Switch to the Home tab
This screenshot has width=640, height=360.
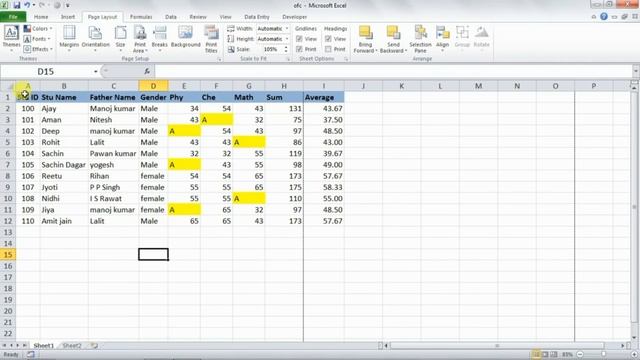click(41, 17)
